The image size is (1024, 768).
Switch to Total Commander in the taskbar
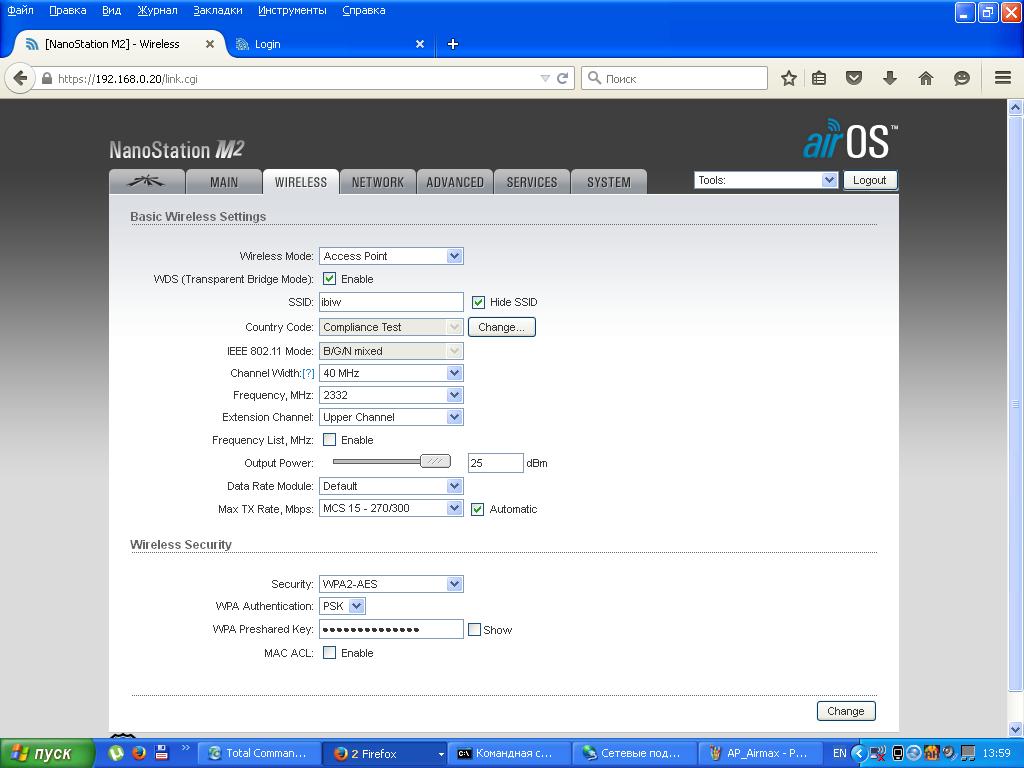click(259, 754)
